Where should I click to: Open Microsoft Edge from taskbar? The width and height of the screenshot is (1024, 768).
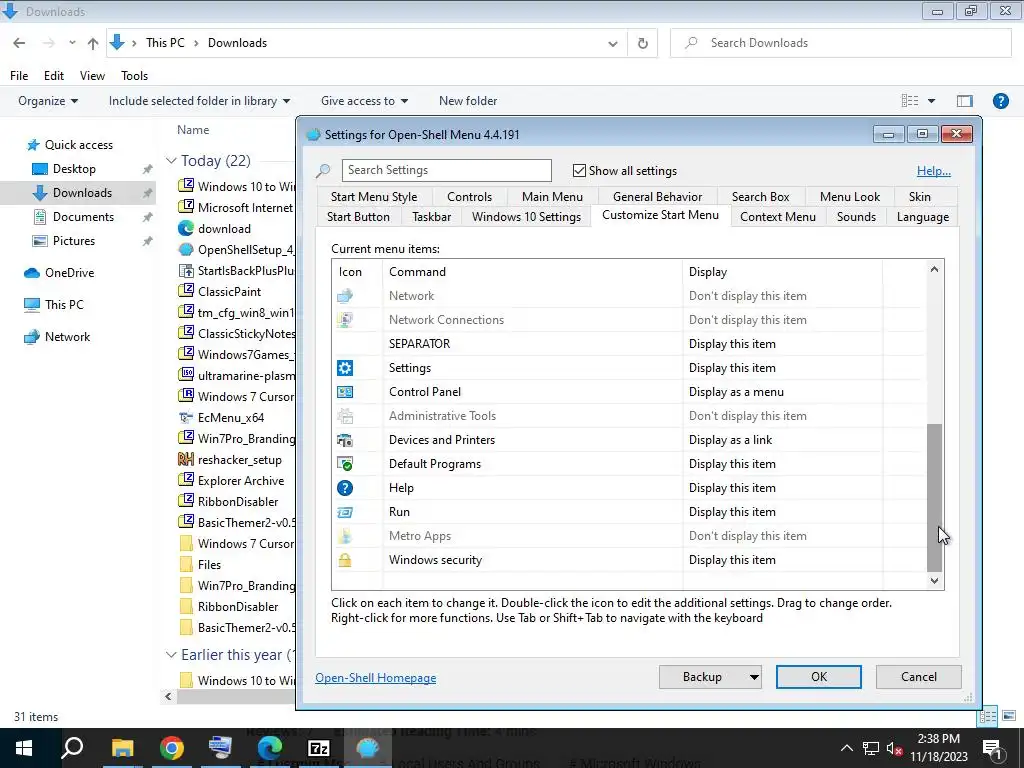click(x=270, y=748)
